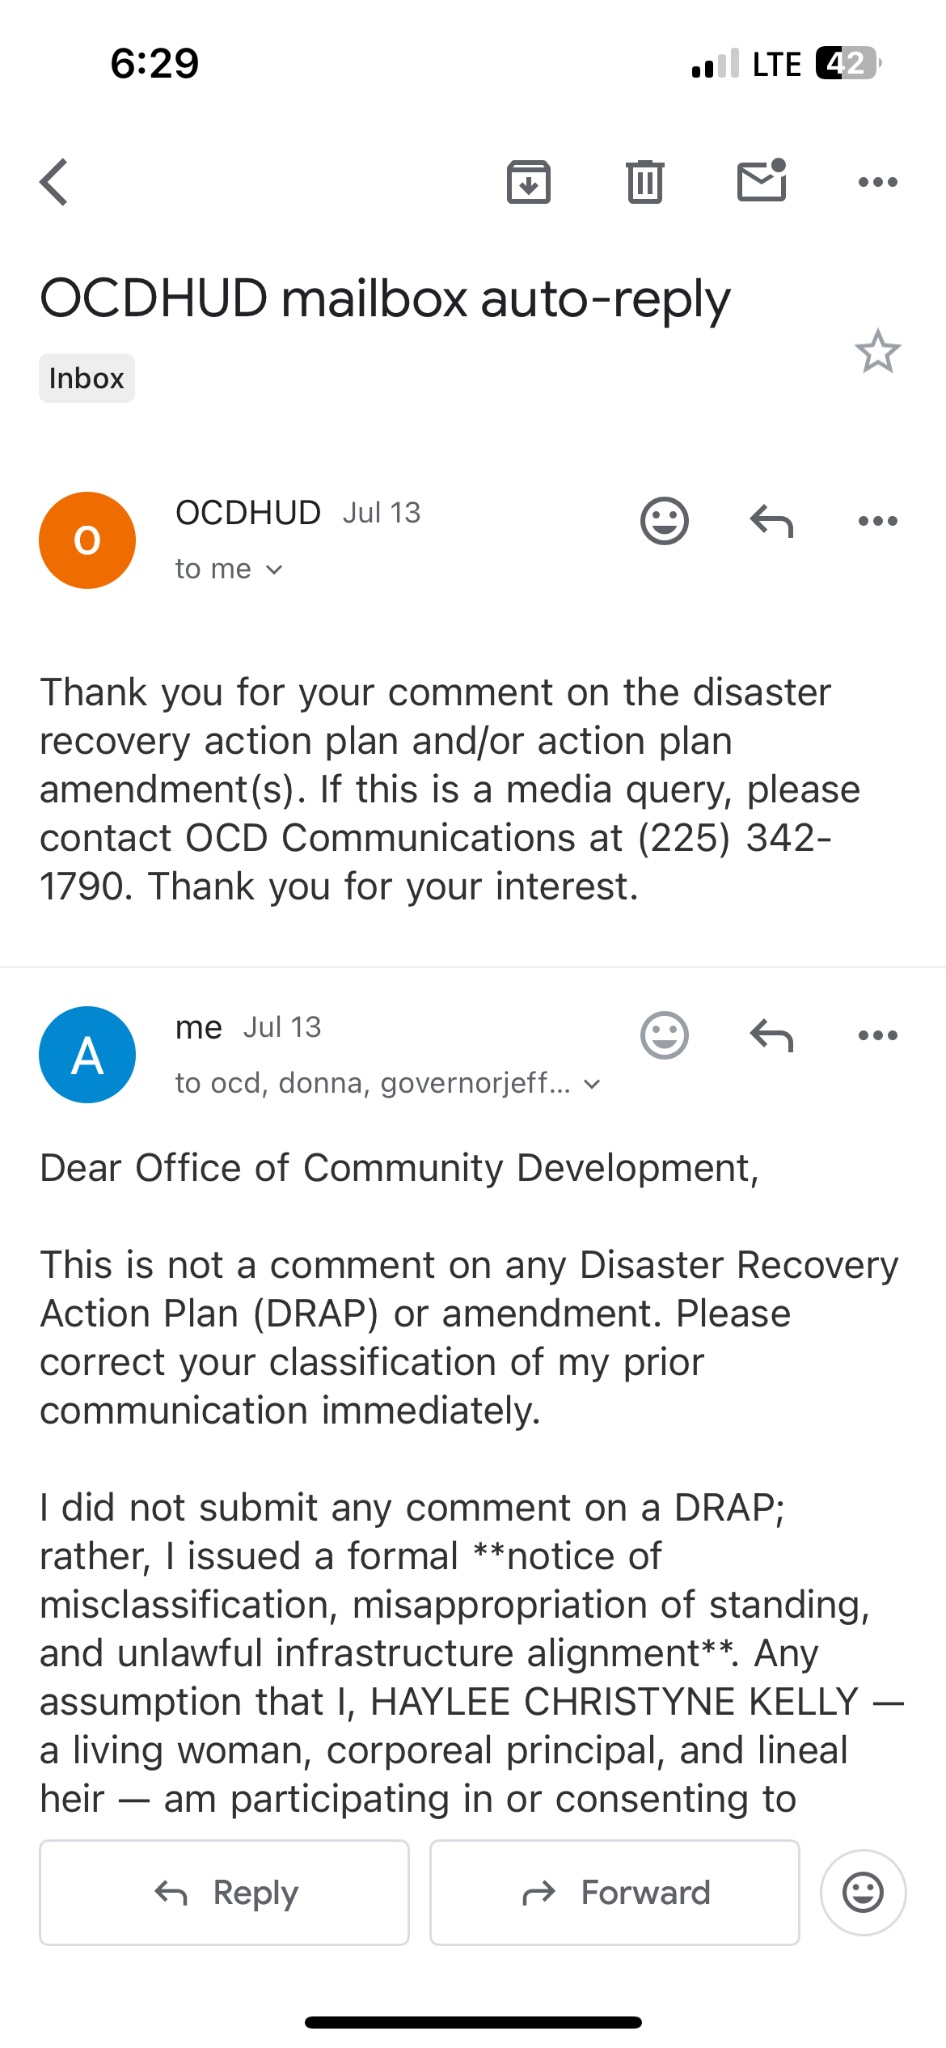Open emoji reaction picker at bottom right
The width and height of the screenshot is (946, 2048).
862,1892
